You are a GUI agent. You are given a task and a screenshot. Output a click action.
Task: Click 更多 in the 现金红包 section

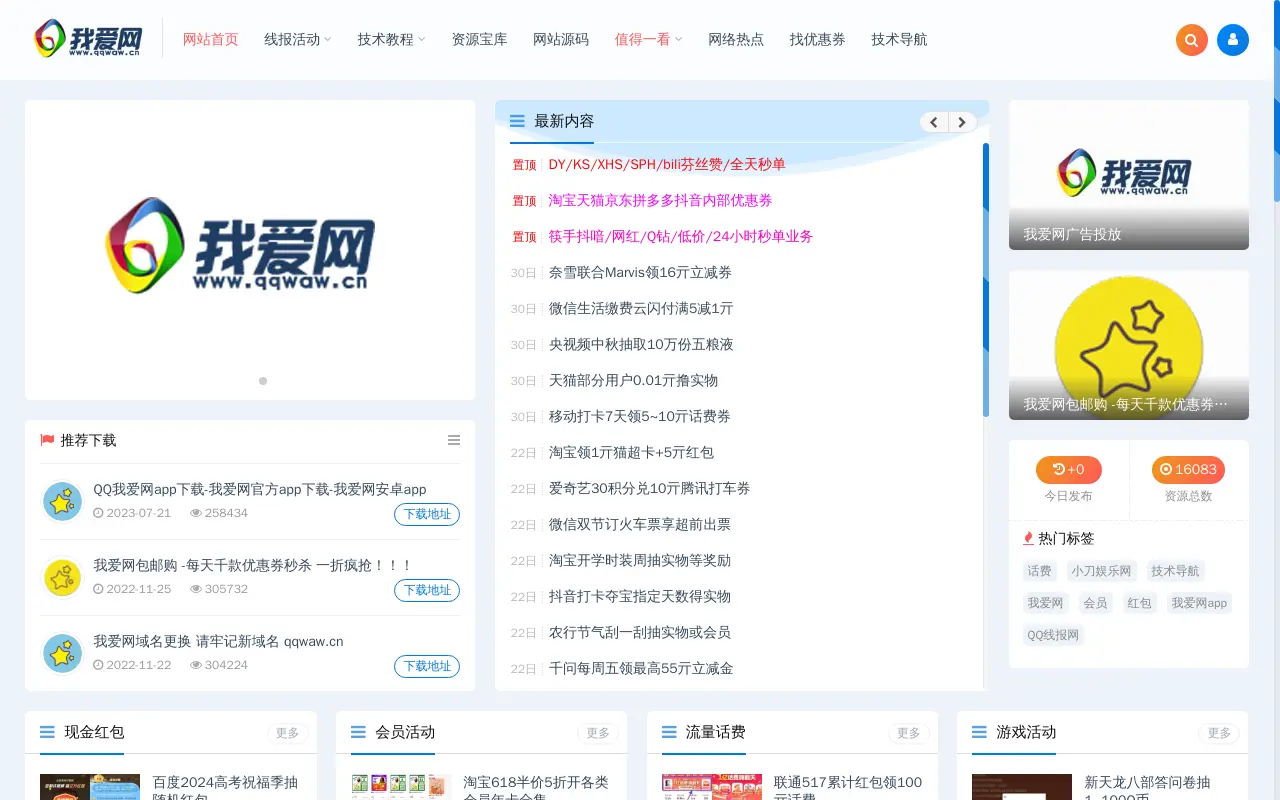(x=288, y=733)
